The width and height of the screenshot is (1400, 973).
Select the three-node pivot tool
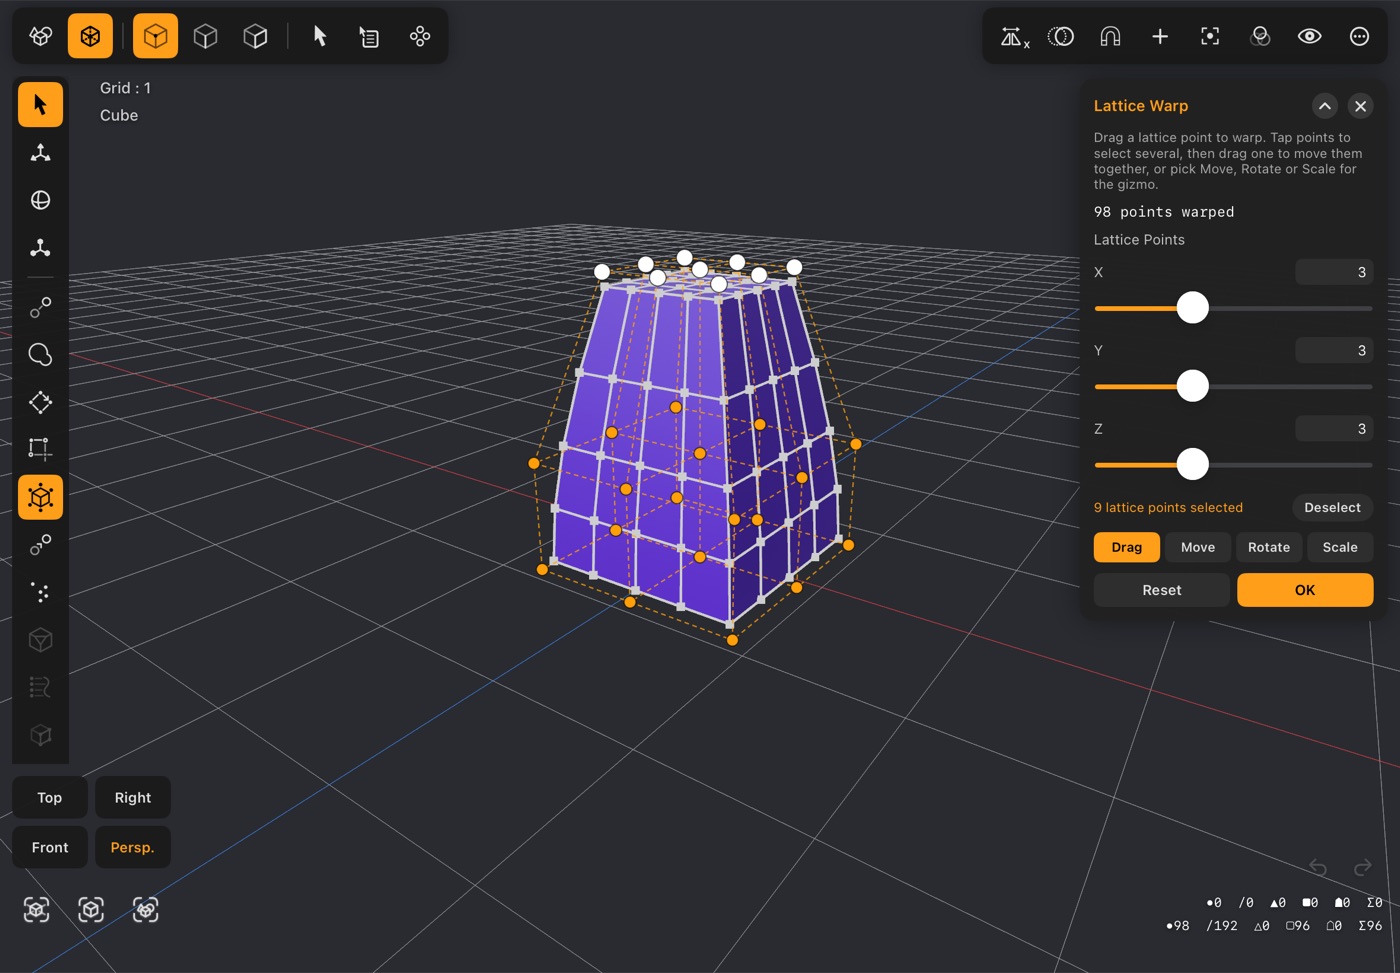tap(40, 248)
